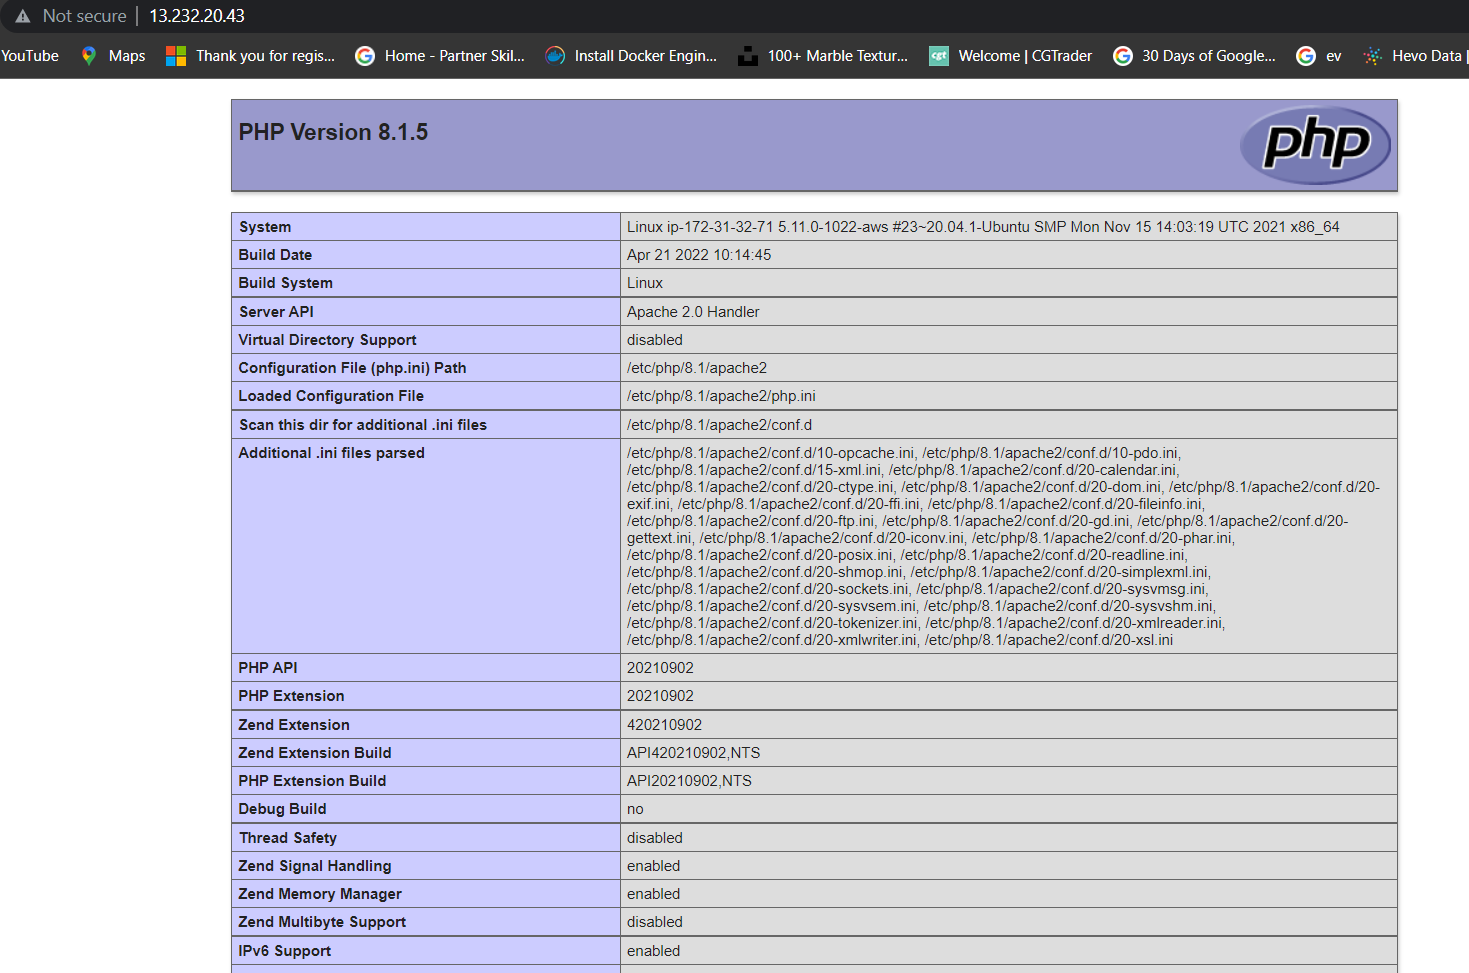Click the PHP logo image
The height and width of the screenshot is (973, 1469).
(x=1314, y=145)
